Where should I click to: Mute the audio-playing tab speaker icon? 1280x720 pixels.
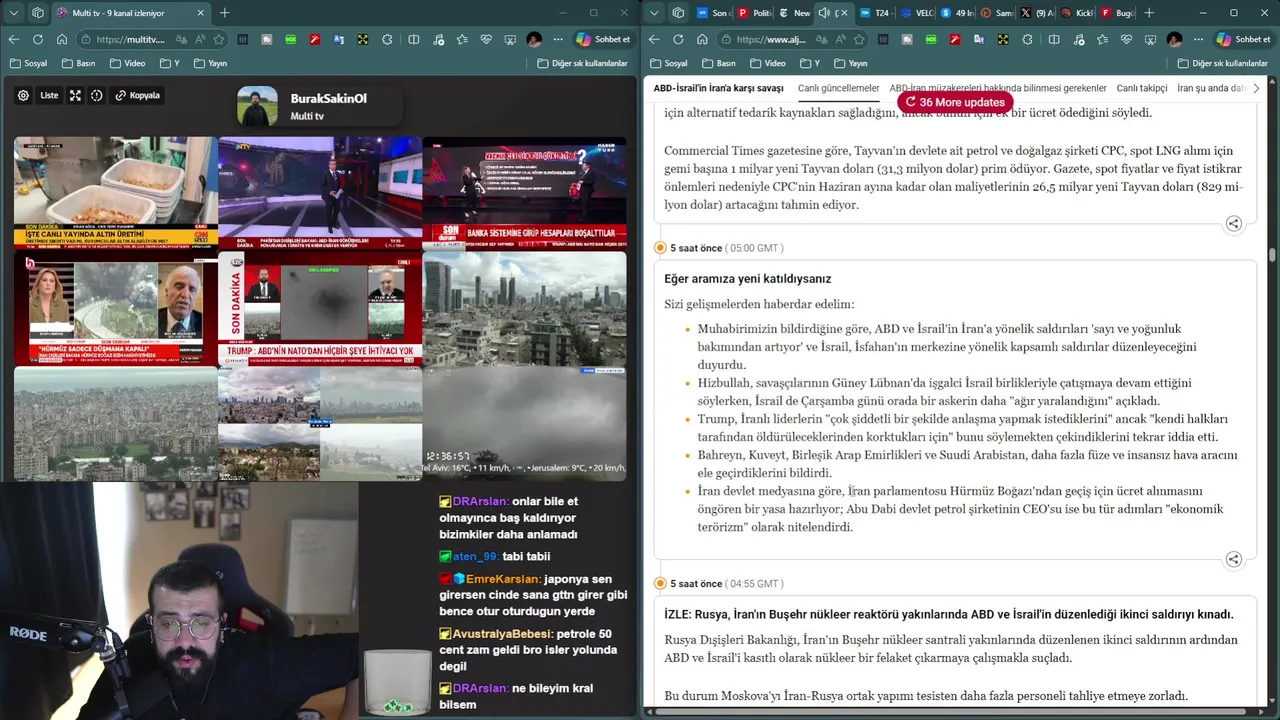[x=824, y=13]
